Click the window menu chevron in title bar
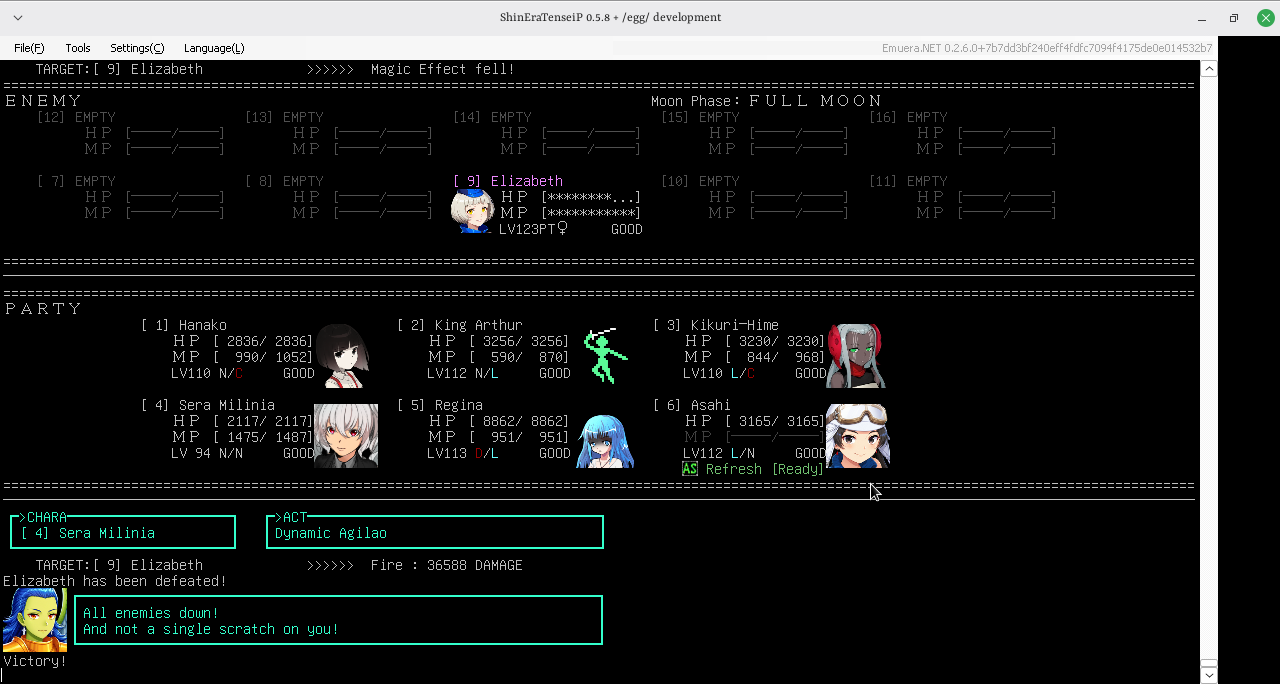The width and height of the screenshot is (1280, 684). click(18, 17)
